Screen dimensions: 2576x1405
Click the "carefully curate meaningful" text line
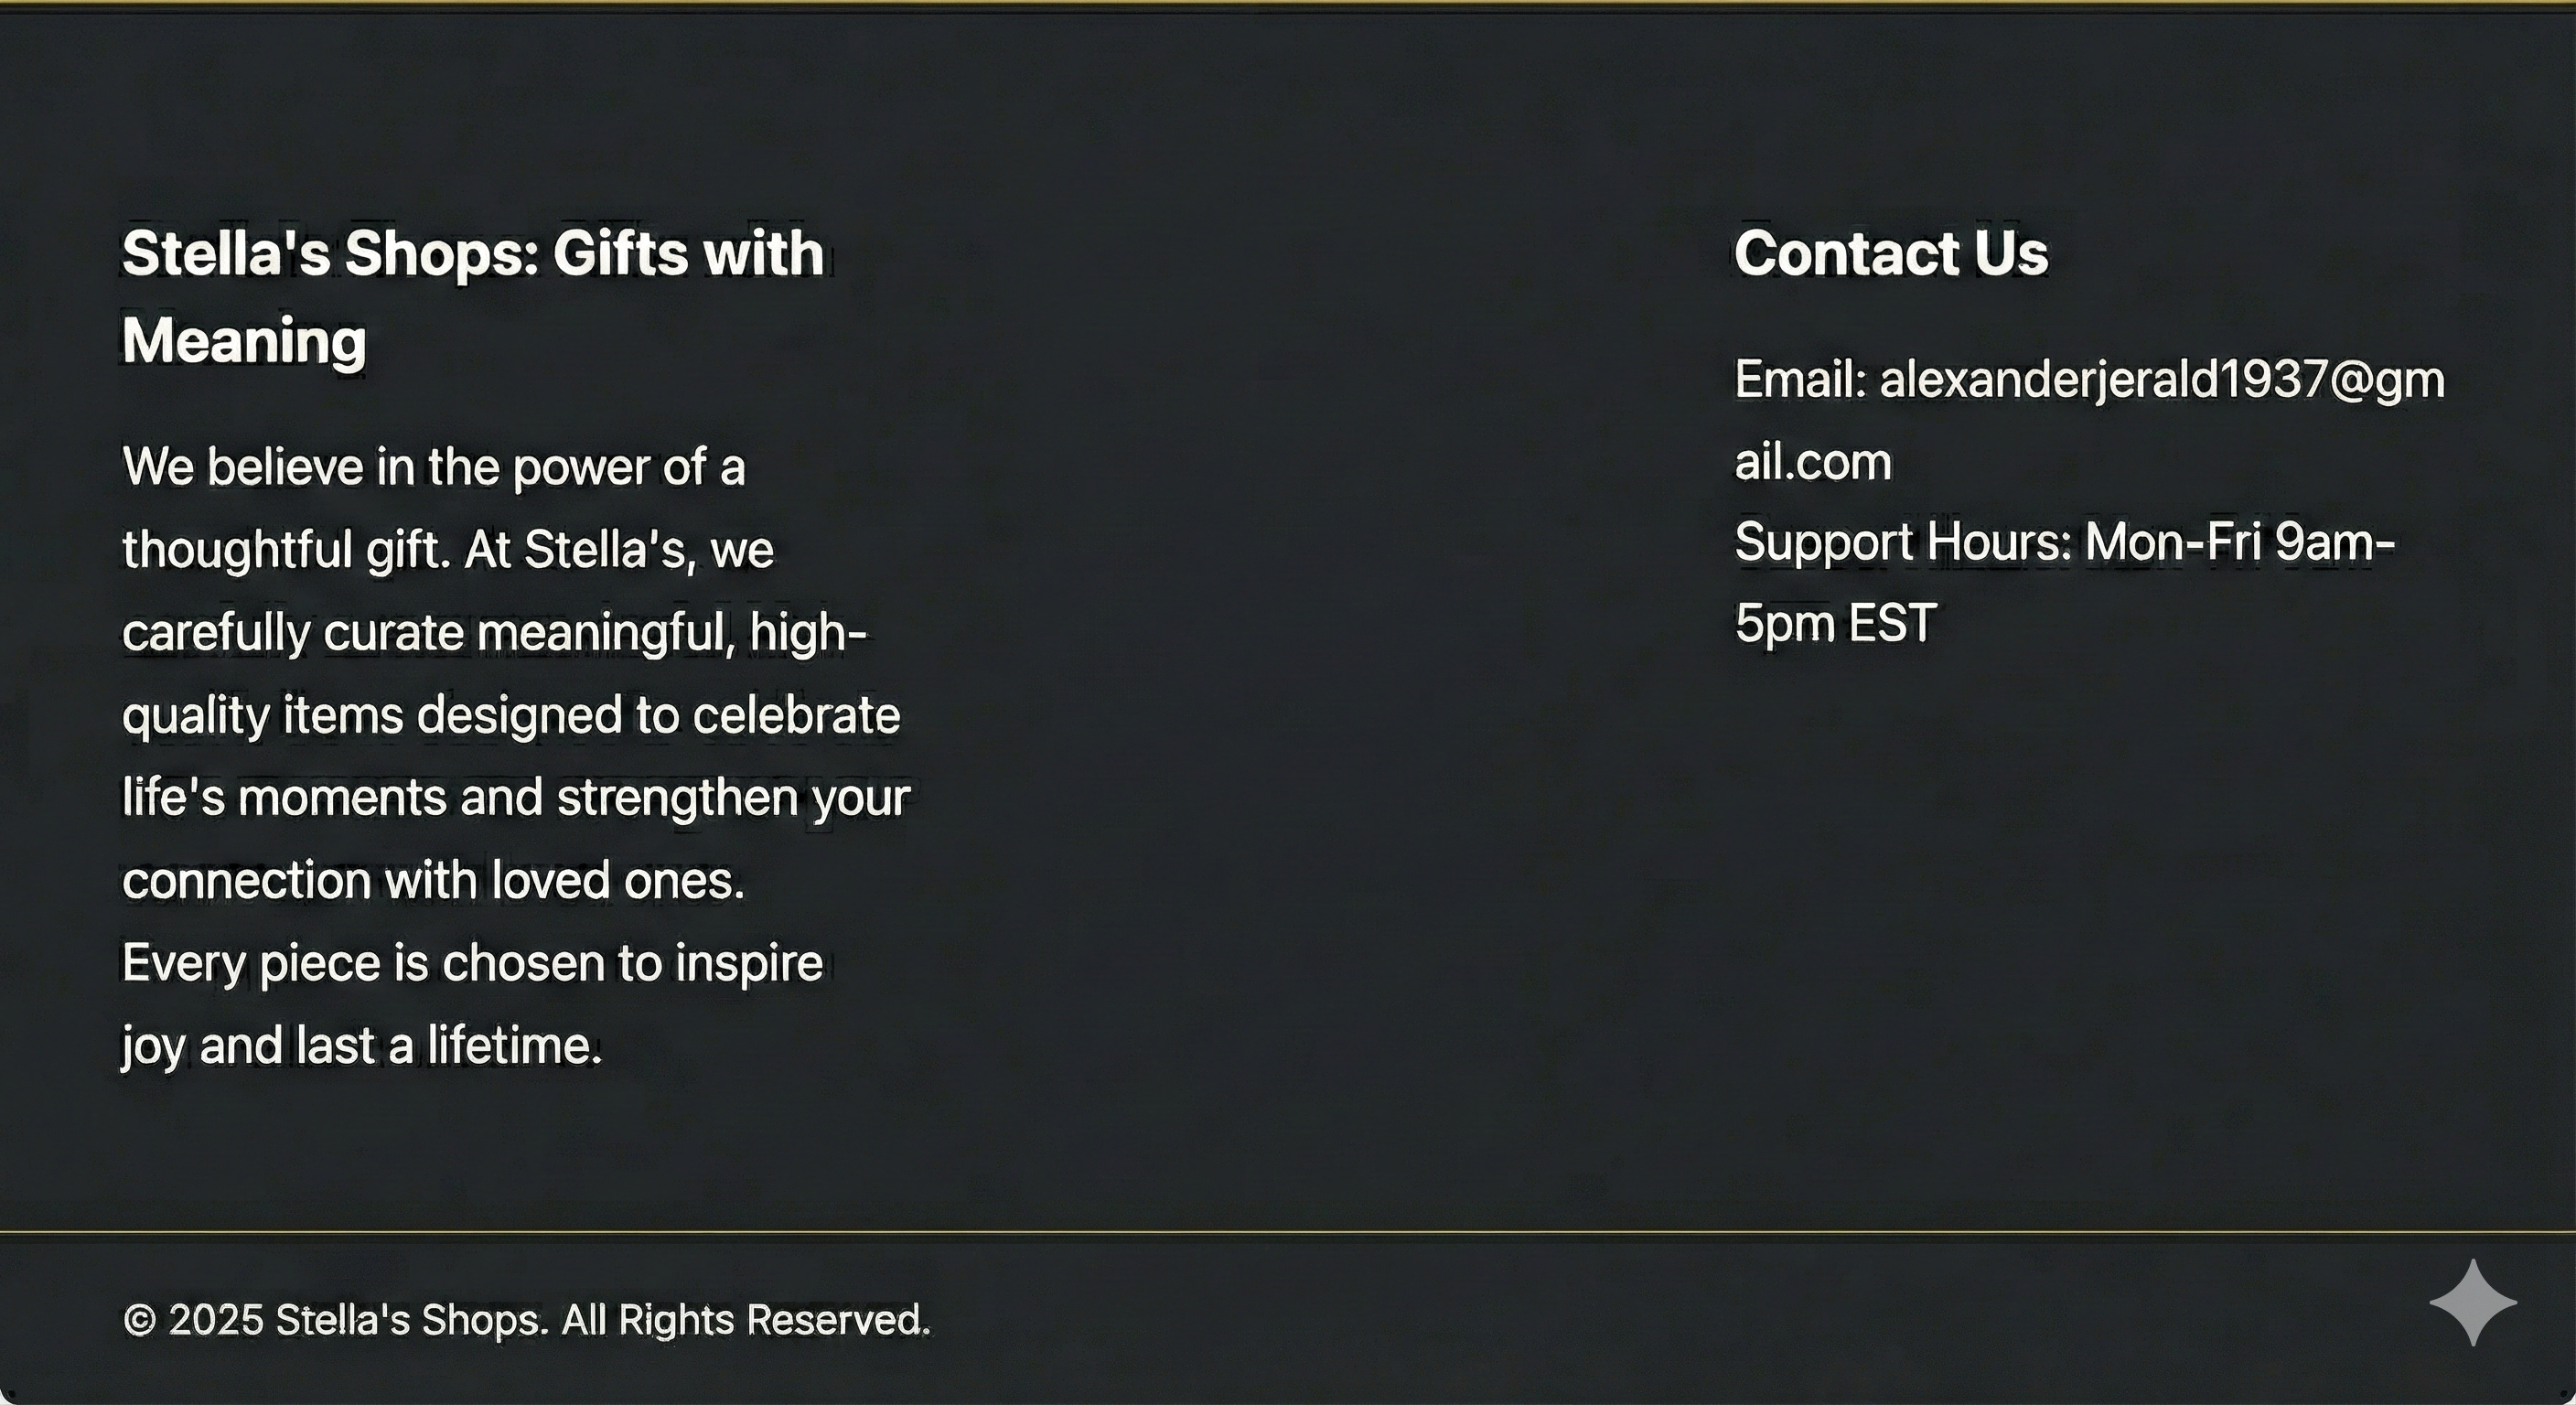(430, 633)
